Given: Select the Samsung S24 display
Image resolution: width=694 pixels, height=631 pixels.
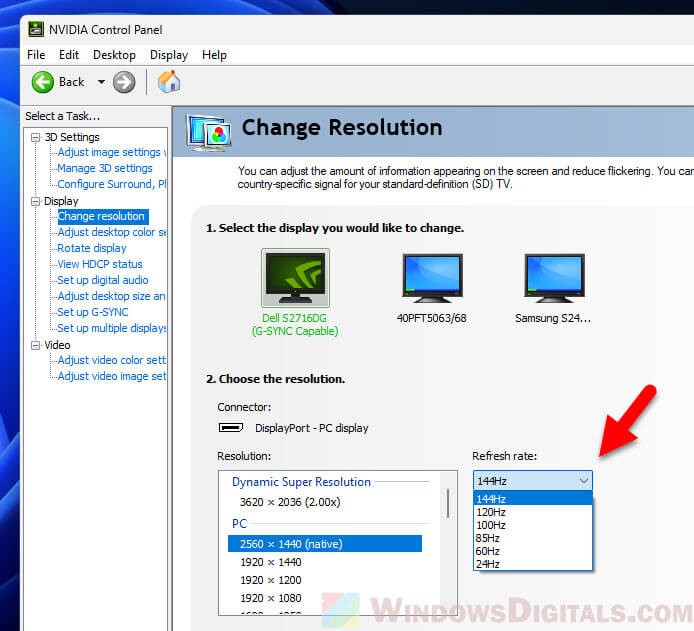Looking at the screenshot, I should pos(554,278).
